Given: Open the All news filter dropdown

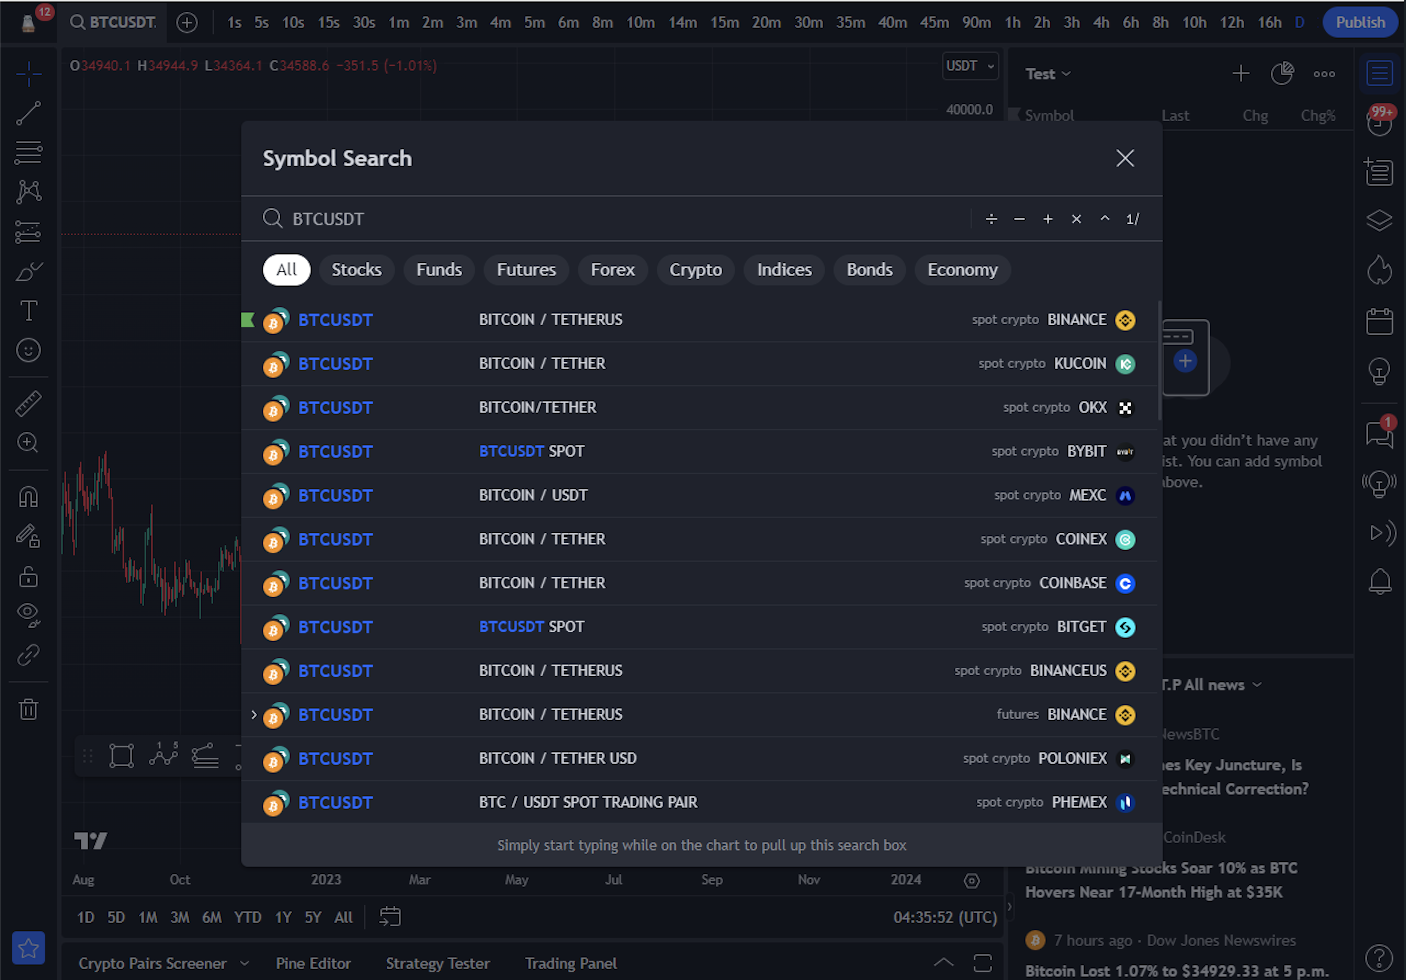Looking at the screenshot, I should click(x=1223, y=685).
